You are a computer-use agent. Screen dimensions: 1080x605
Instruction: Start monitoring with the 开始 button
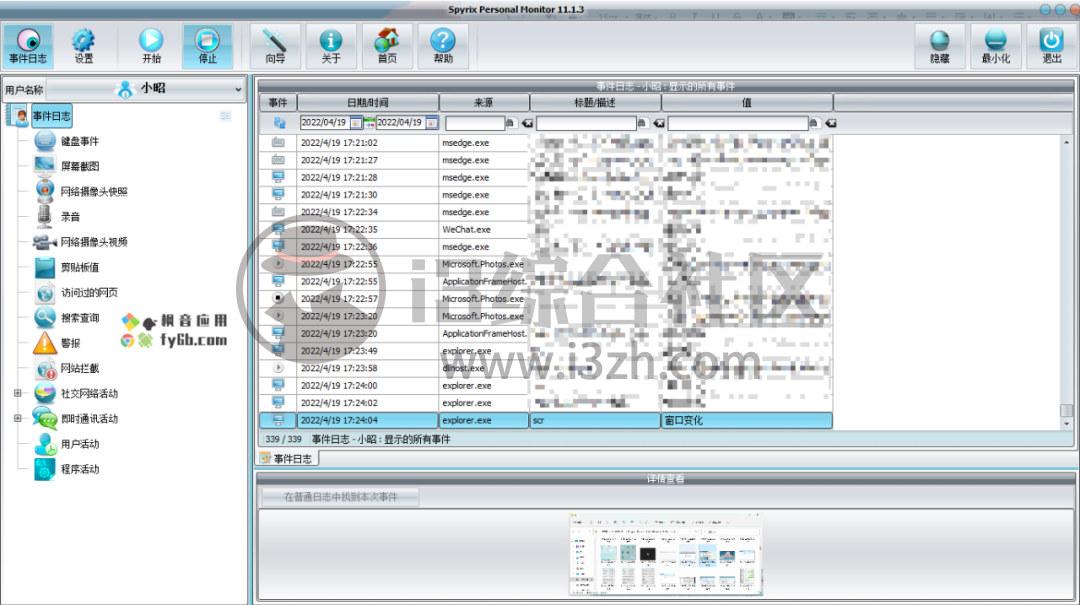[152, 46]
